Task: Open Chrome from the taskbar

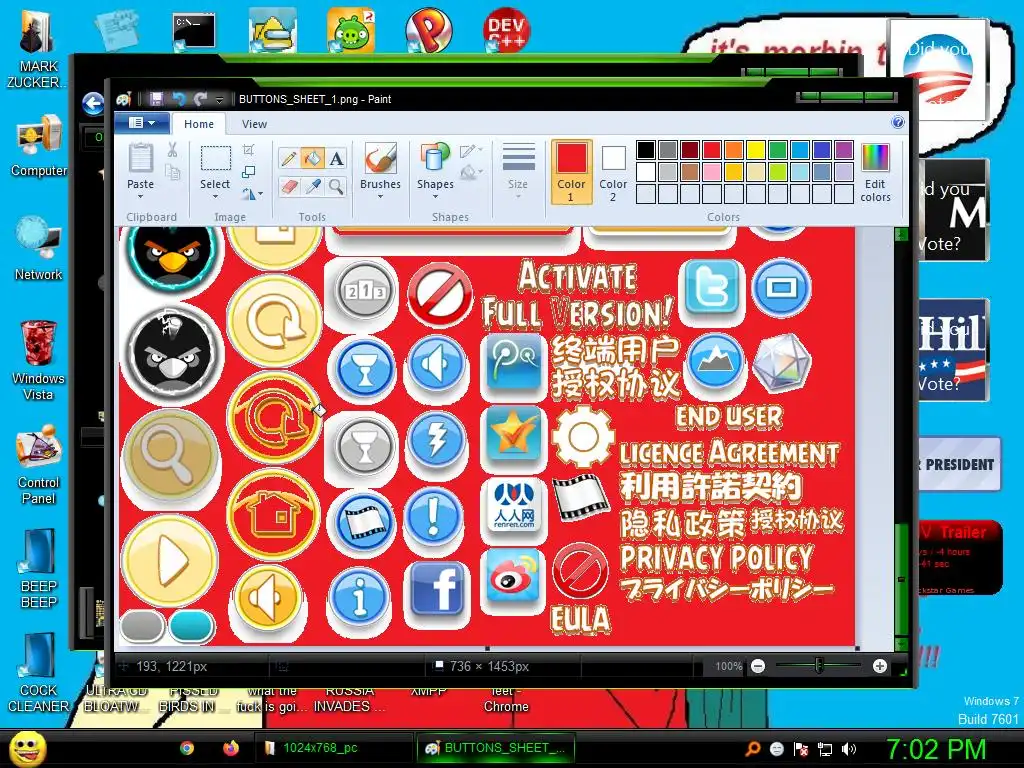Action: point(187,748)
